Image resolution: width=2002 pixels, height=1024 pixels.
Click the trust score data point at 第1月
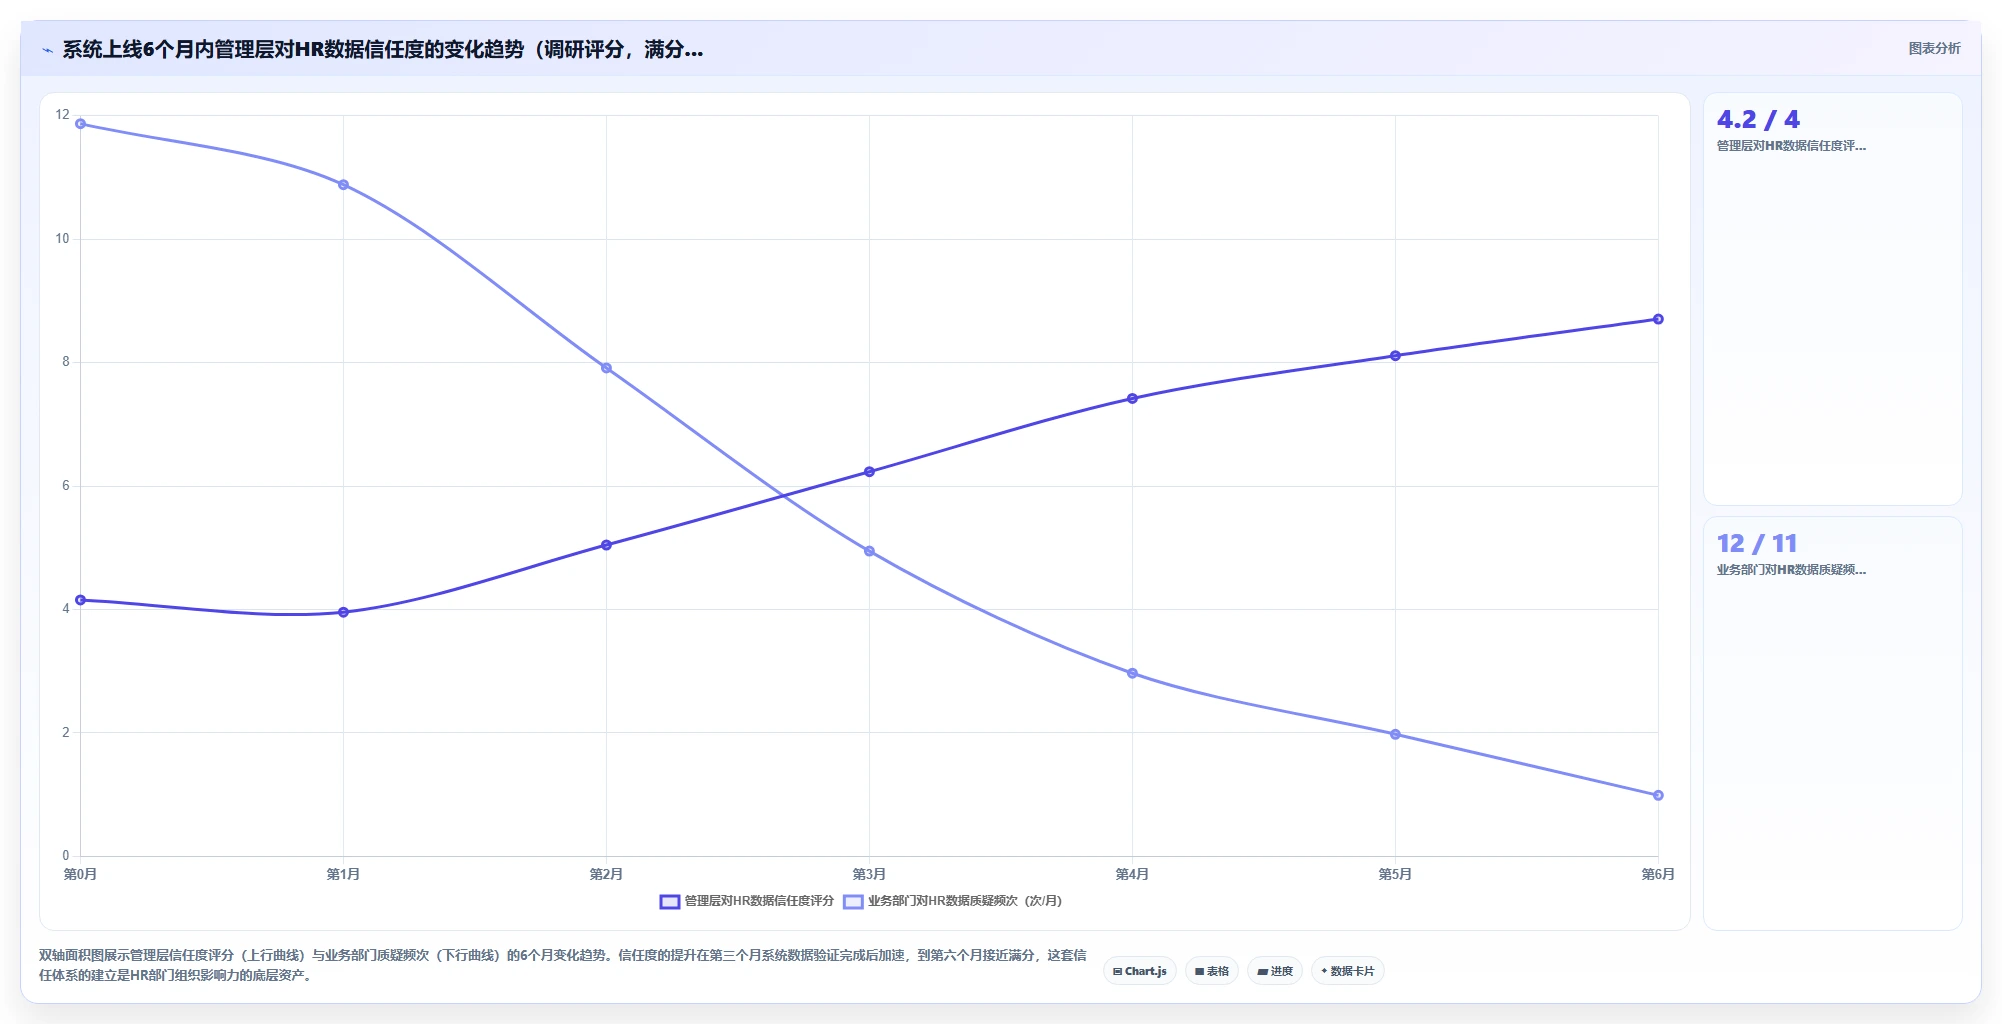(343, 612)
